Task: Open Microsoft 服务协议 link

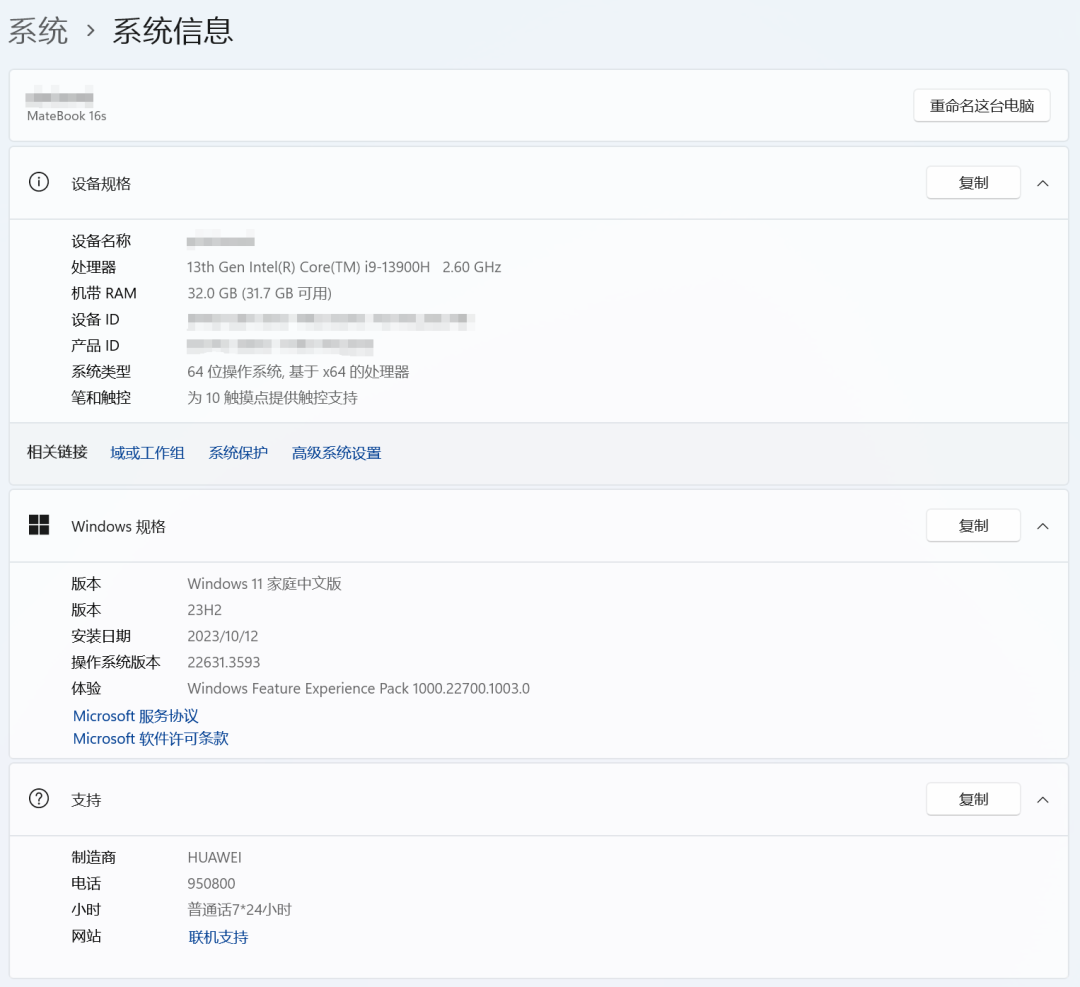Action: tap(136, 716)
